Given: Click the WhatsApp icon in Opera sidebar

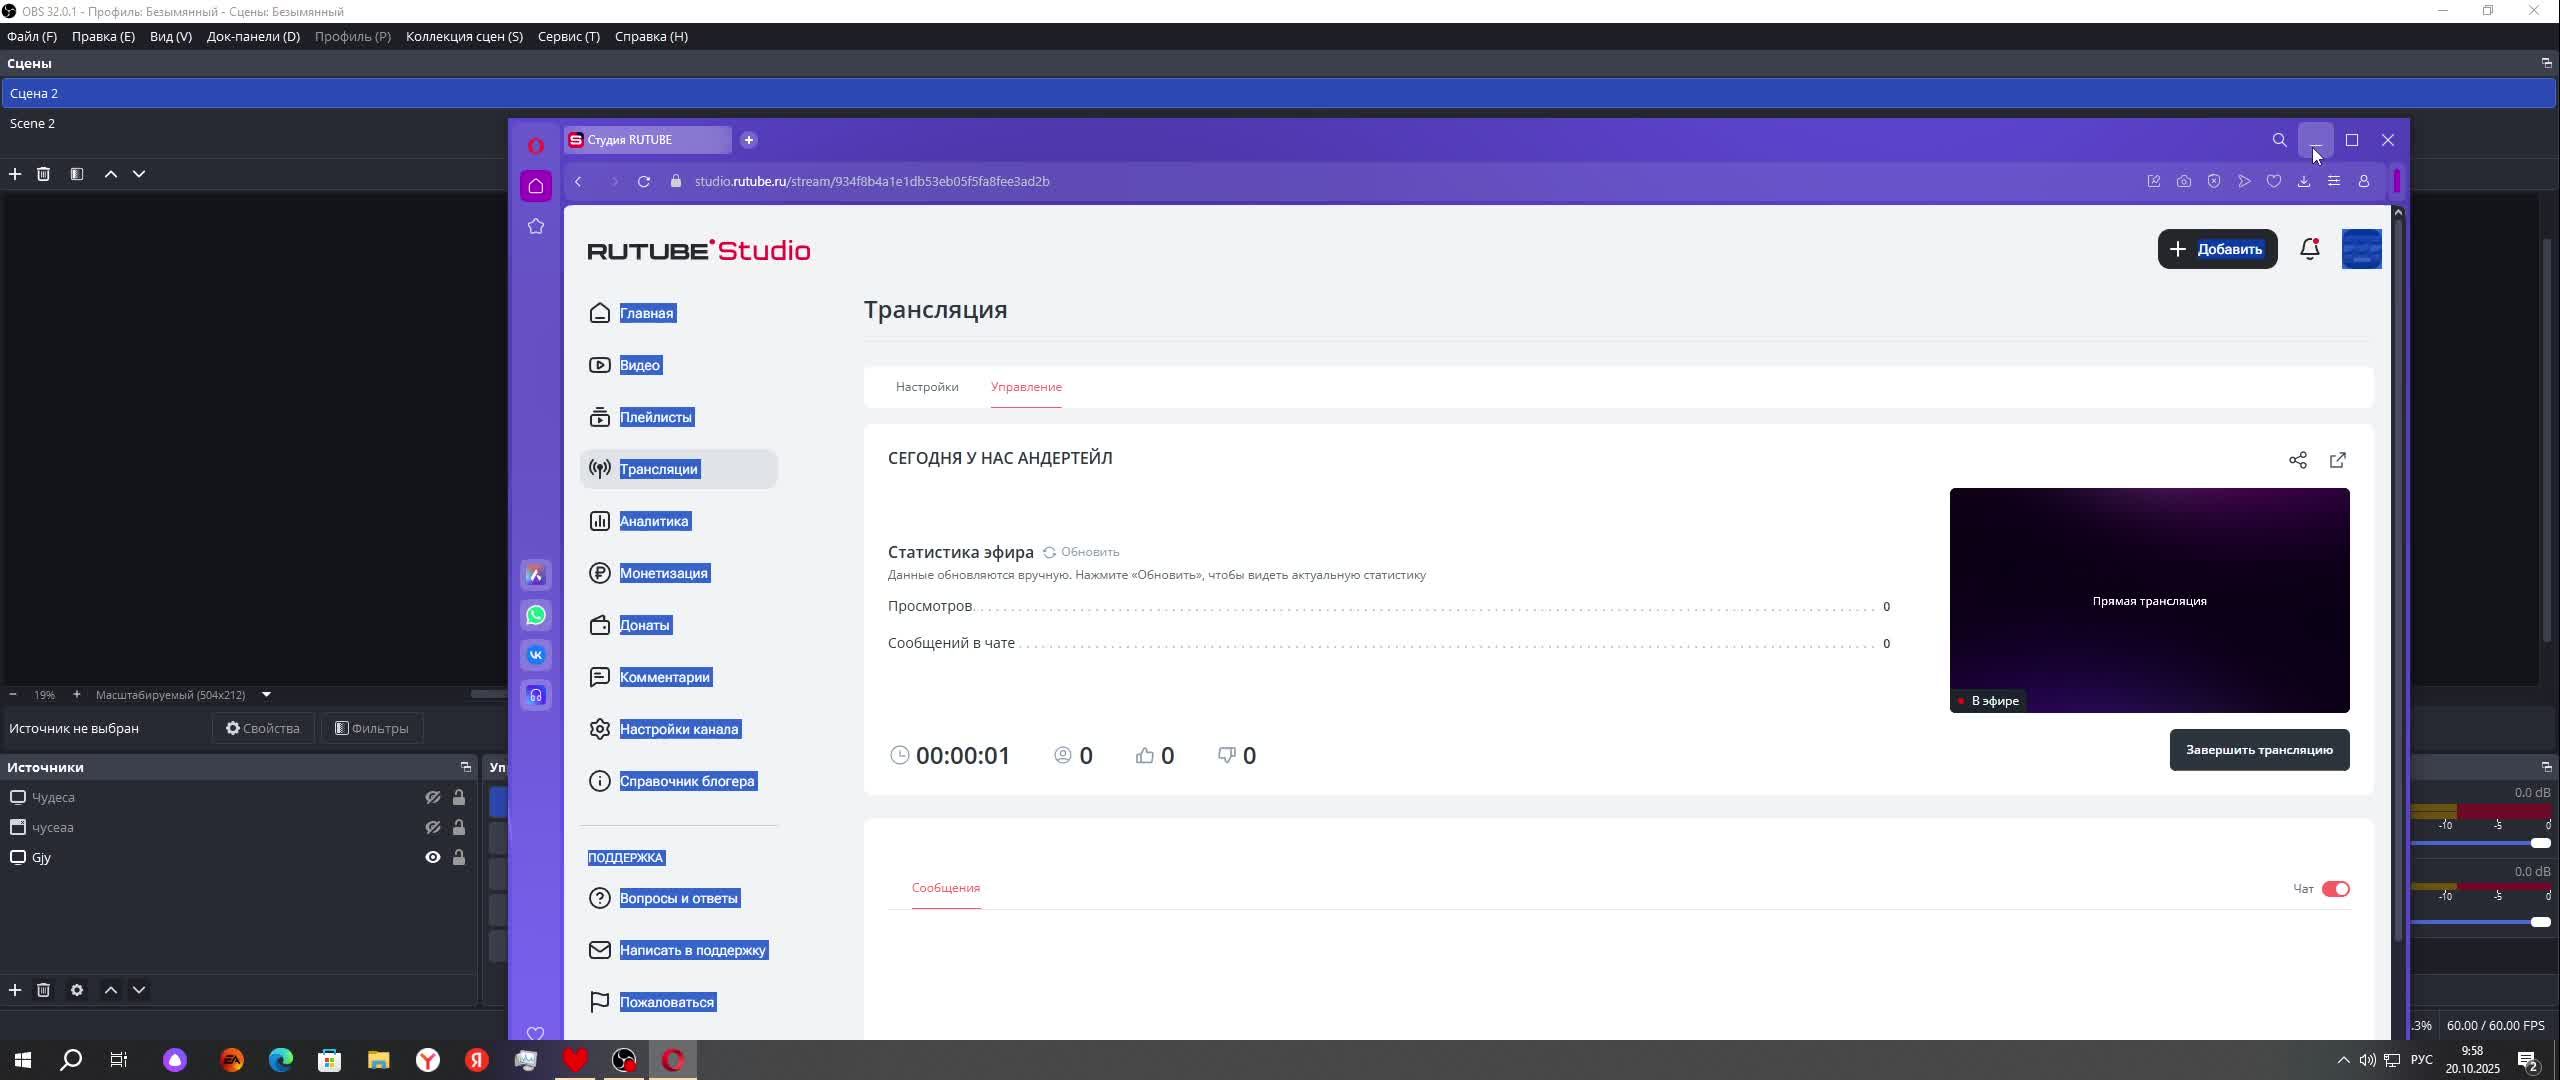Looking at the screenshot, I should 536,615.
